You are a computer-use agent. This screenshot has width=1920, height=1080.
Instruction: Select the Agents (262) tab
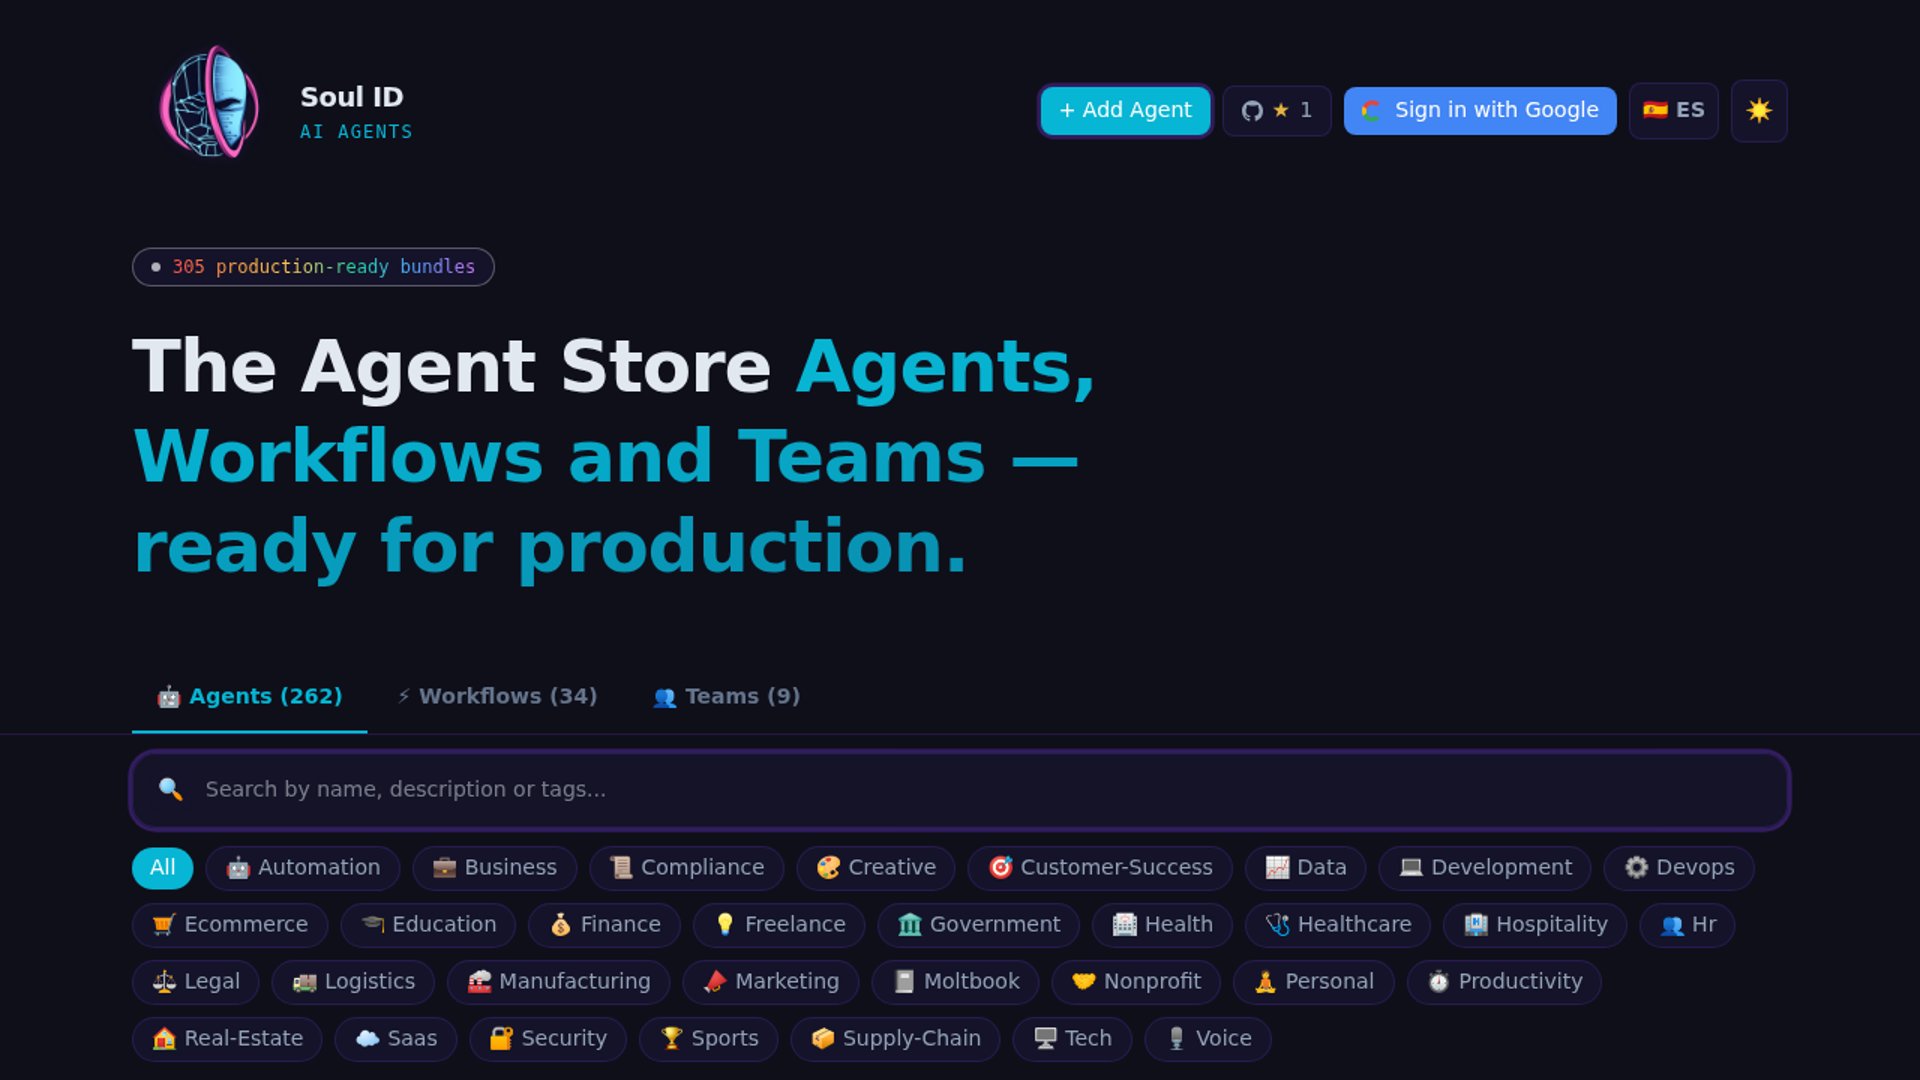click(249, 696)
